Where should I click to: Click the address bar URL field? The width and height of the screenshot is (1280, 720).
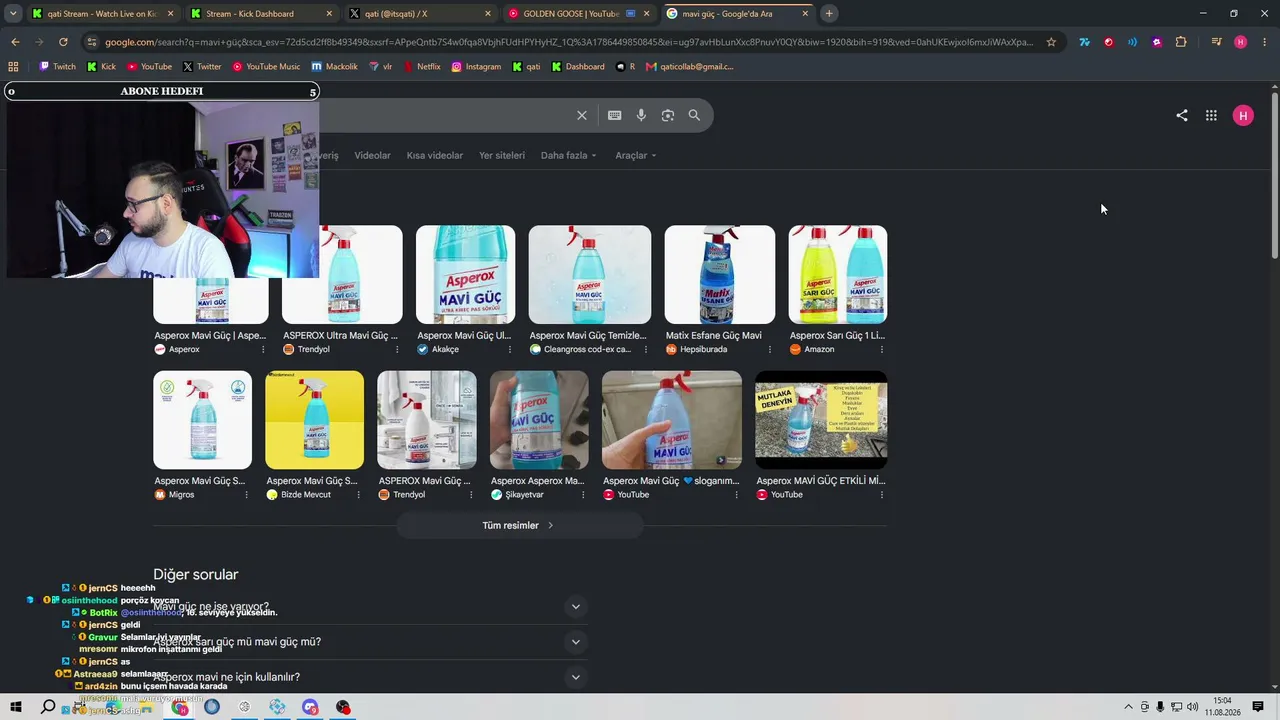click(x=568, y=42)
